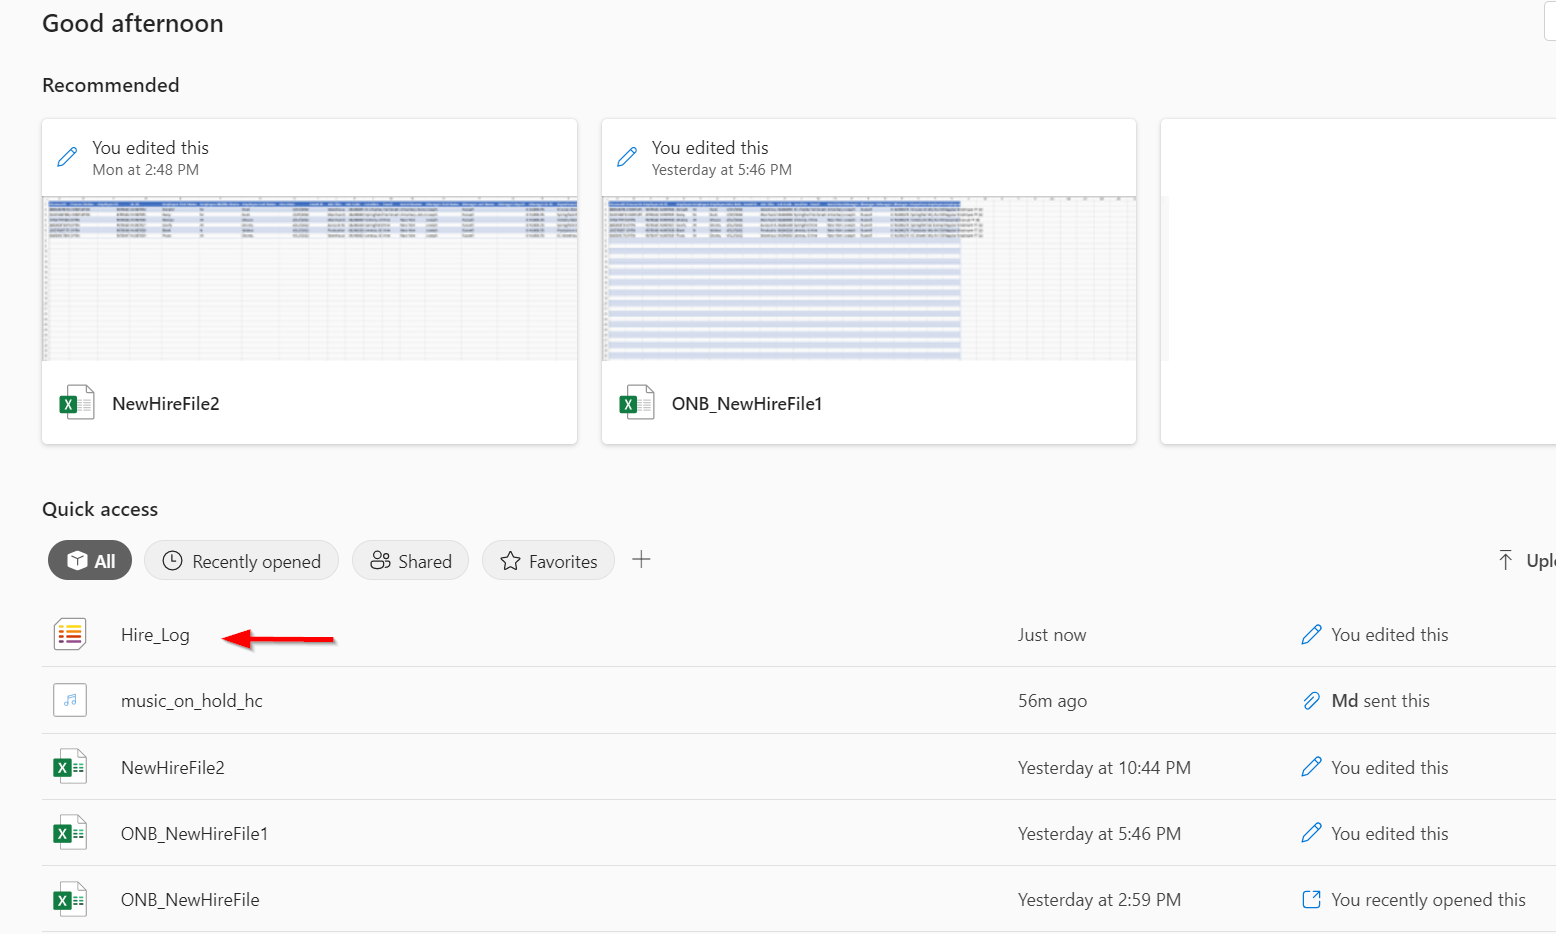Click the open-in-new icon beside You recently opened this
Viewport: 1556px width, 934px height.
click(1311, 899)
